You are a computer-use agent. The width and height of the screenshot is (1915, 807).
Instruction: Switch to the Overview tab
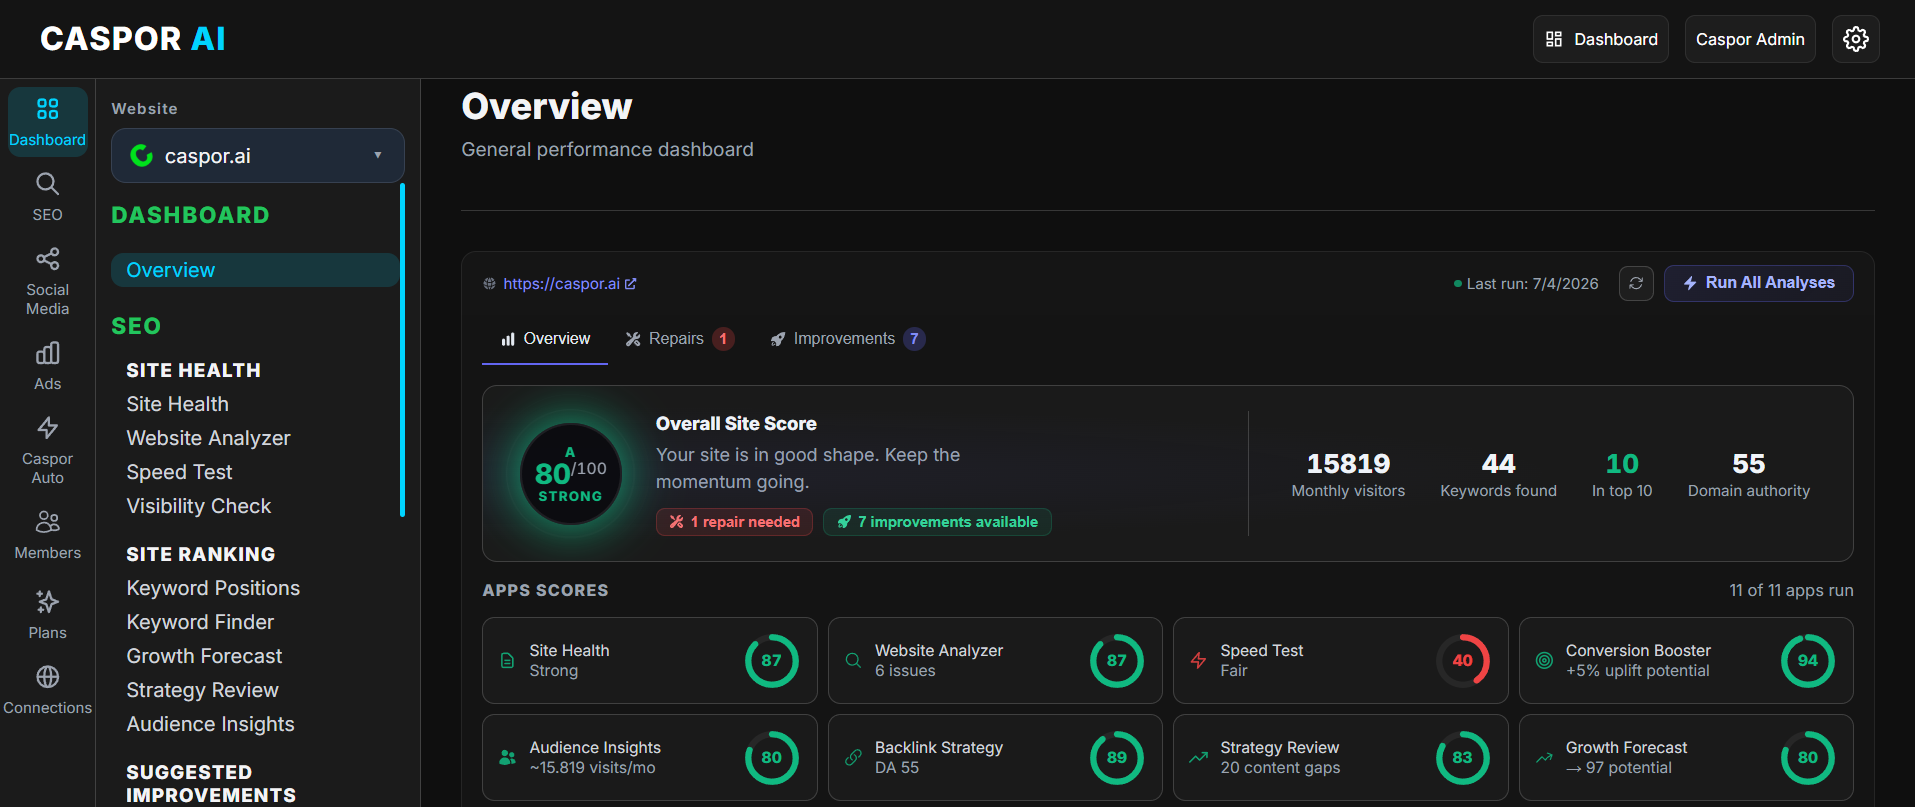(545, 339)
